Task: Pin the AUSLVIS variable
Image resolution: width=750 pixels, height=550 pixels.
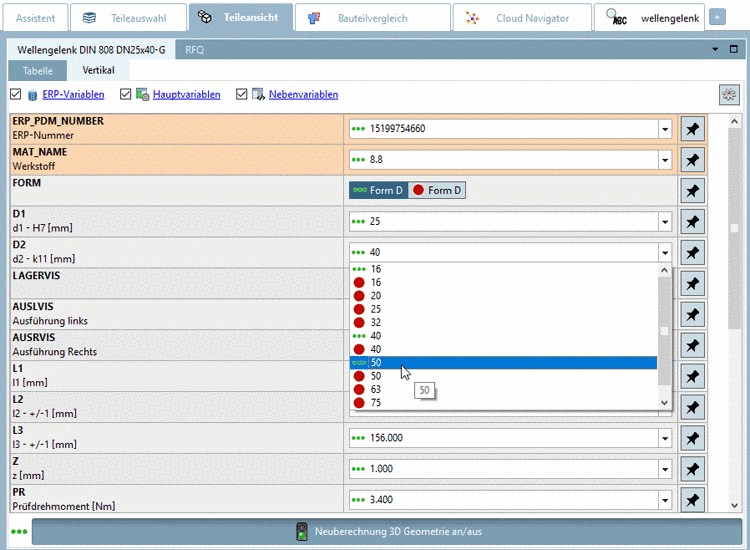Action: pos(692,314)
